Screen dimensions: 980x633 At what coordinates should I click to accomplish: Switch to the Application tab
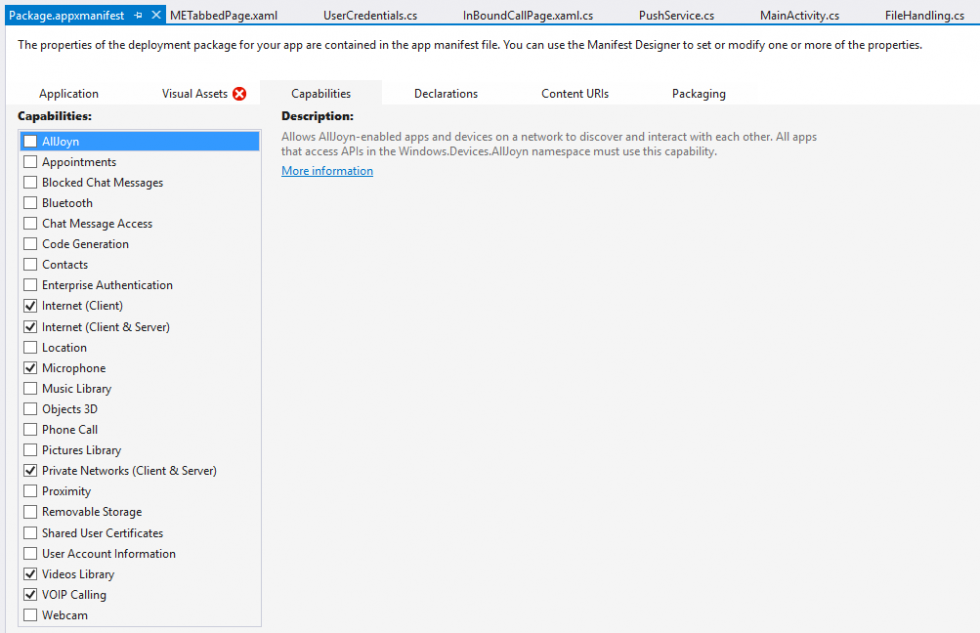pos(68,93)
